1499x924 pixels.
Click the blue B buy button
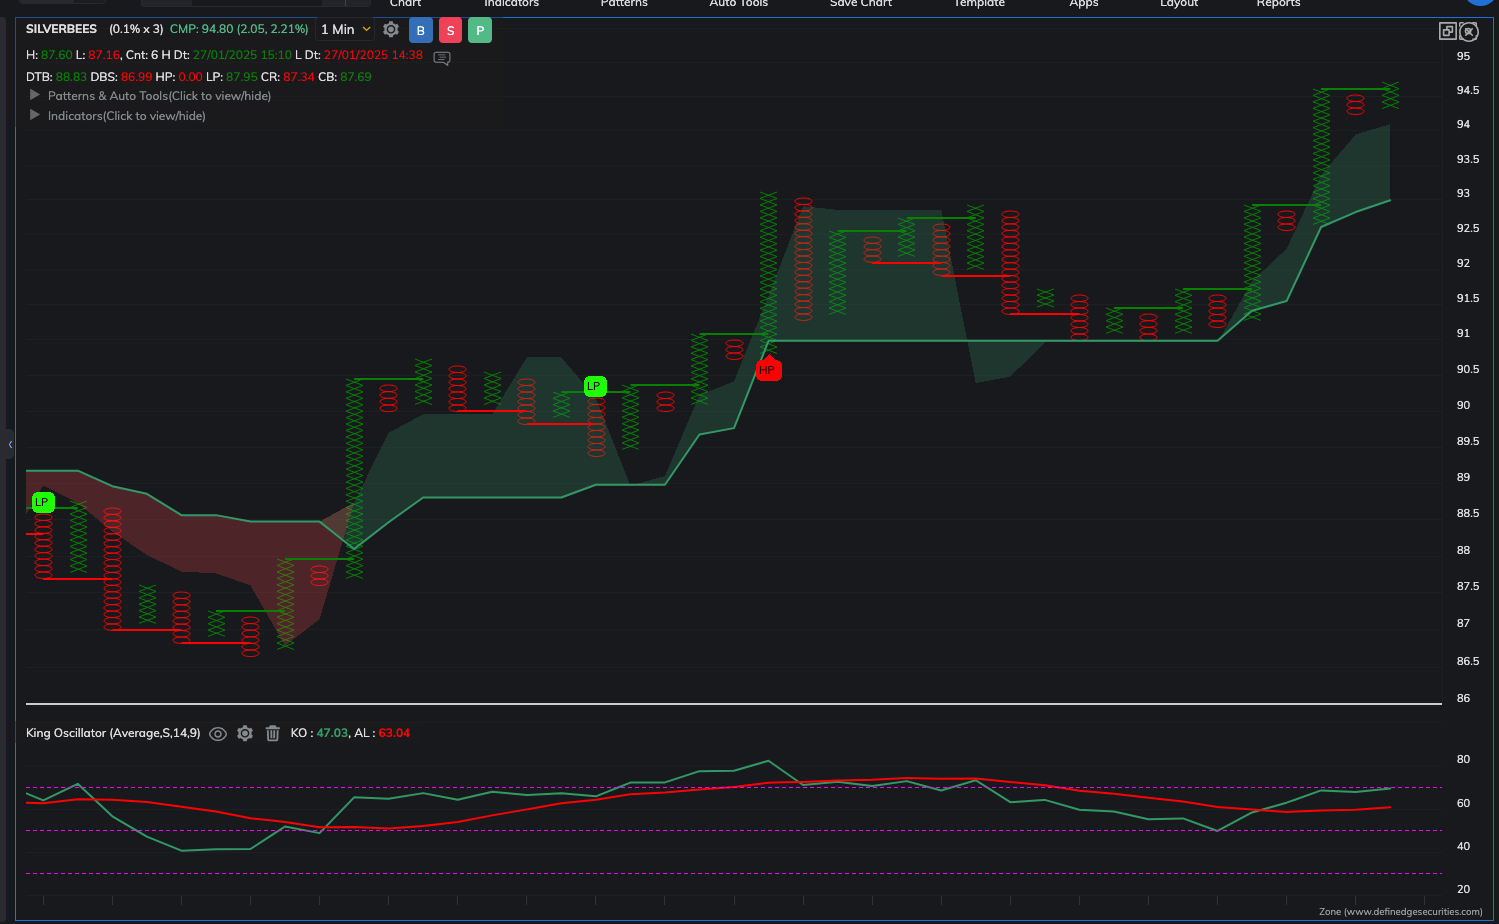click(421, 30)
